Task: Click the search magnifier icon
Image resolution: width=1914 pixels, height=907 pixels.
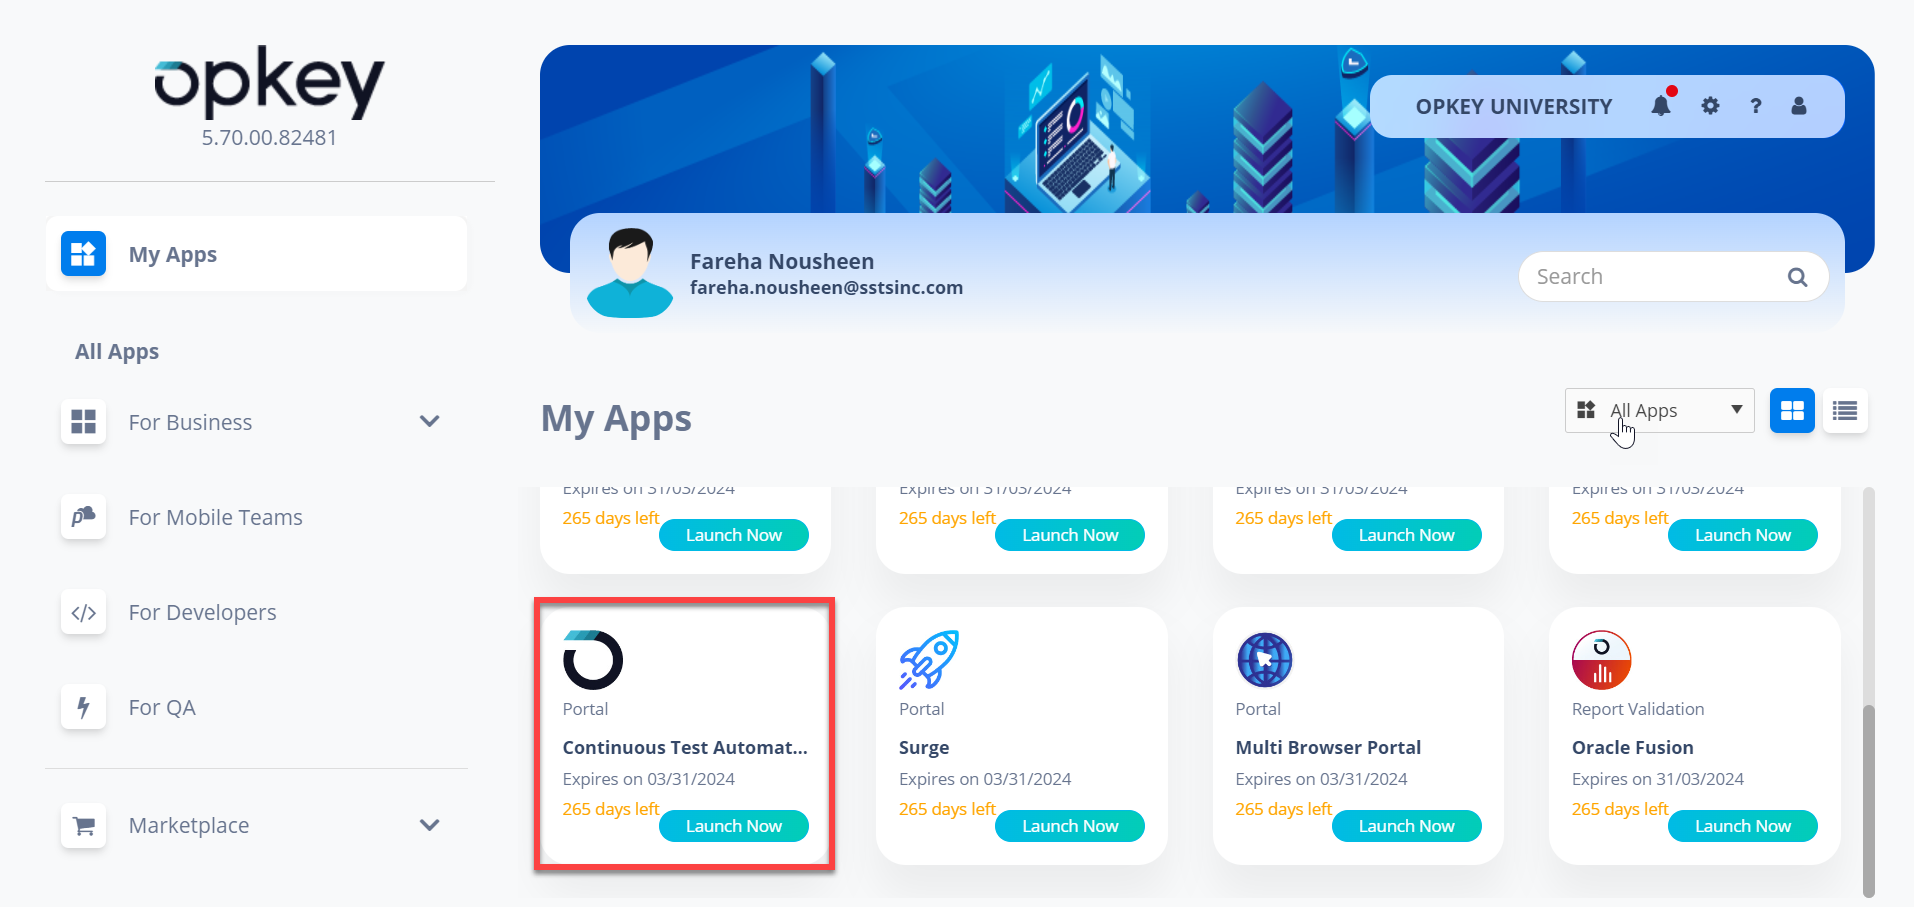Action: 1797,277
